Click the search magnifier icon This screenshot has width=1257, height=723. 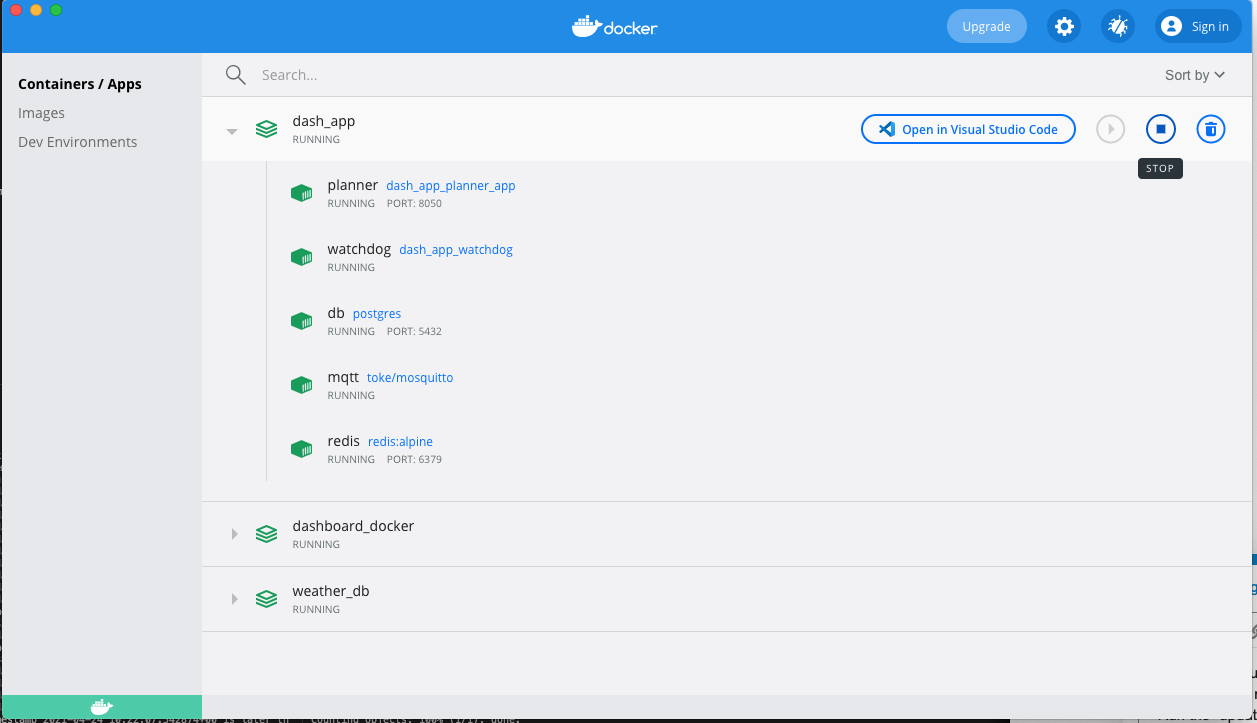235,75
